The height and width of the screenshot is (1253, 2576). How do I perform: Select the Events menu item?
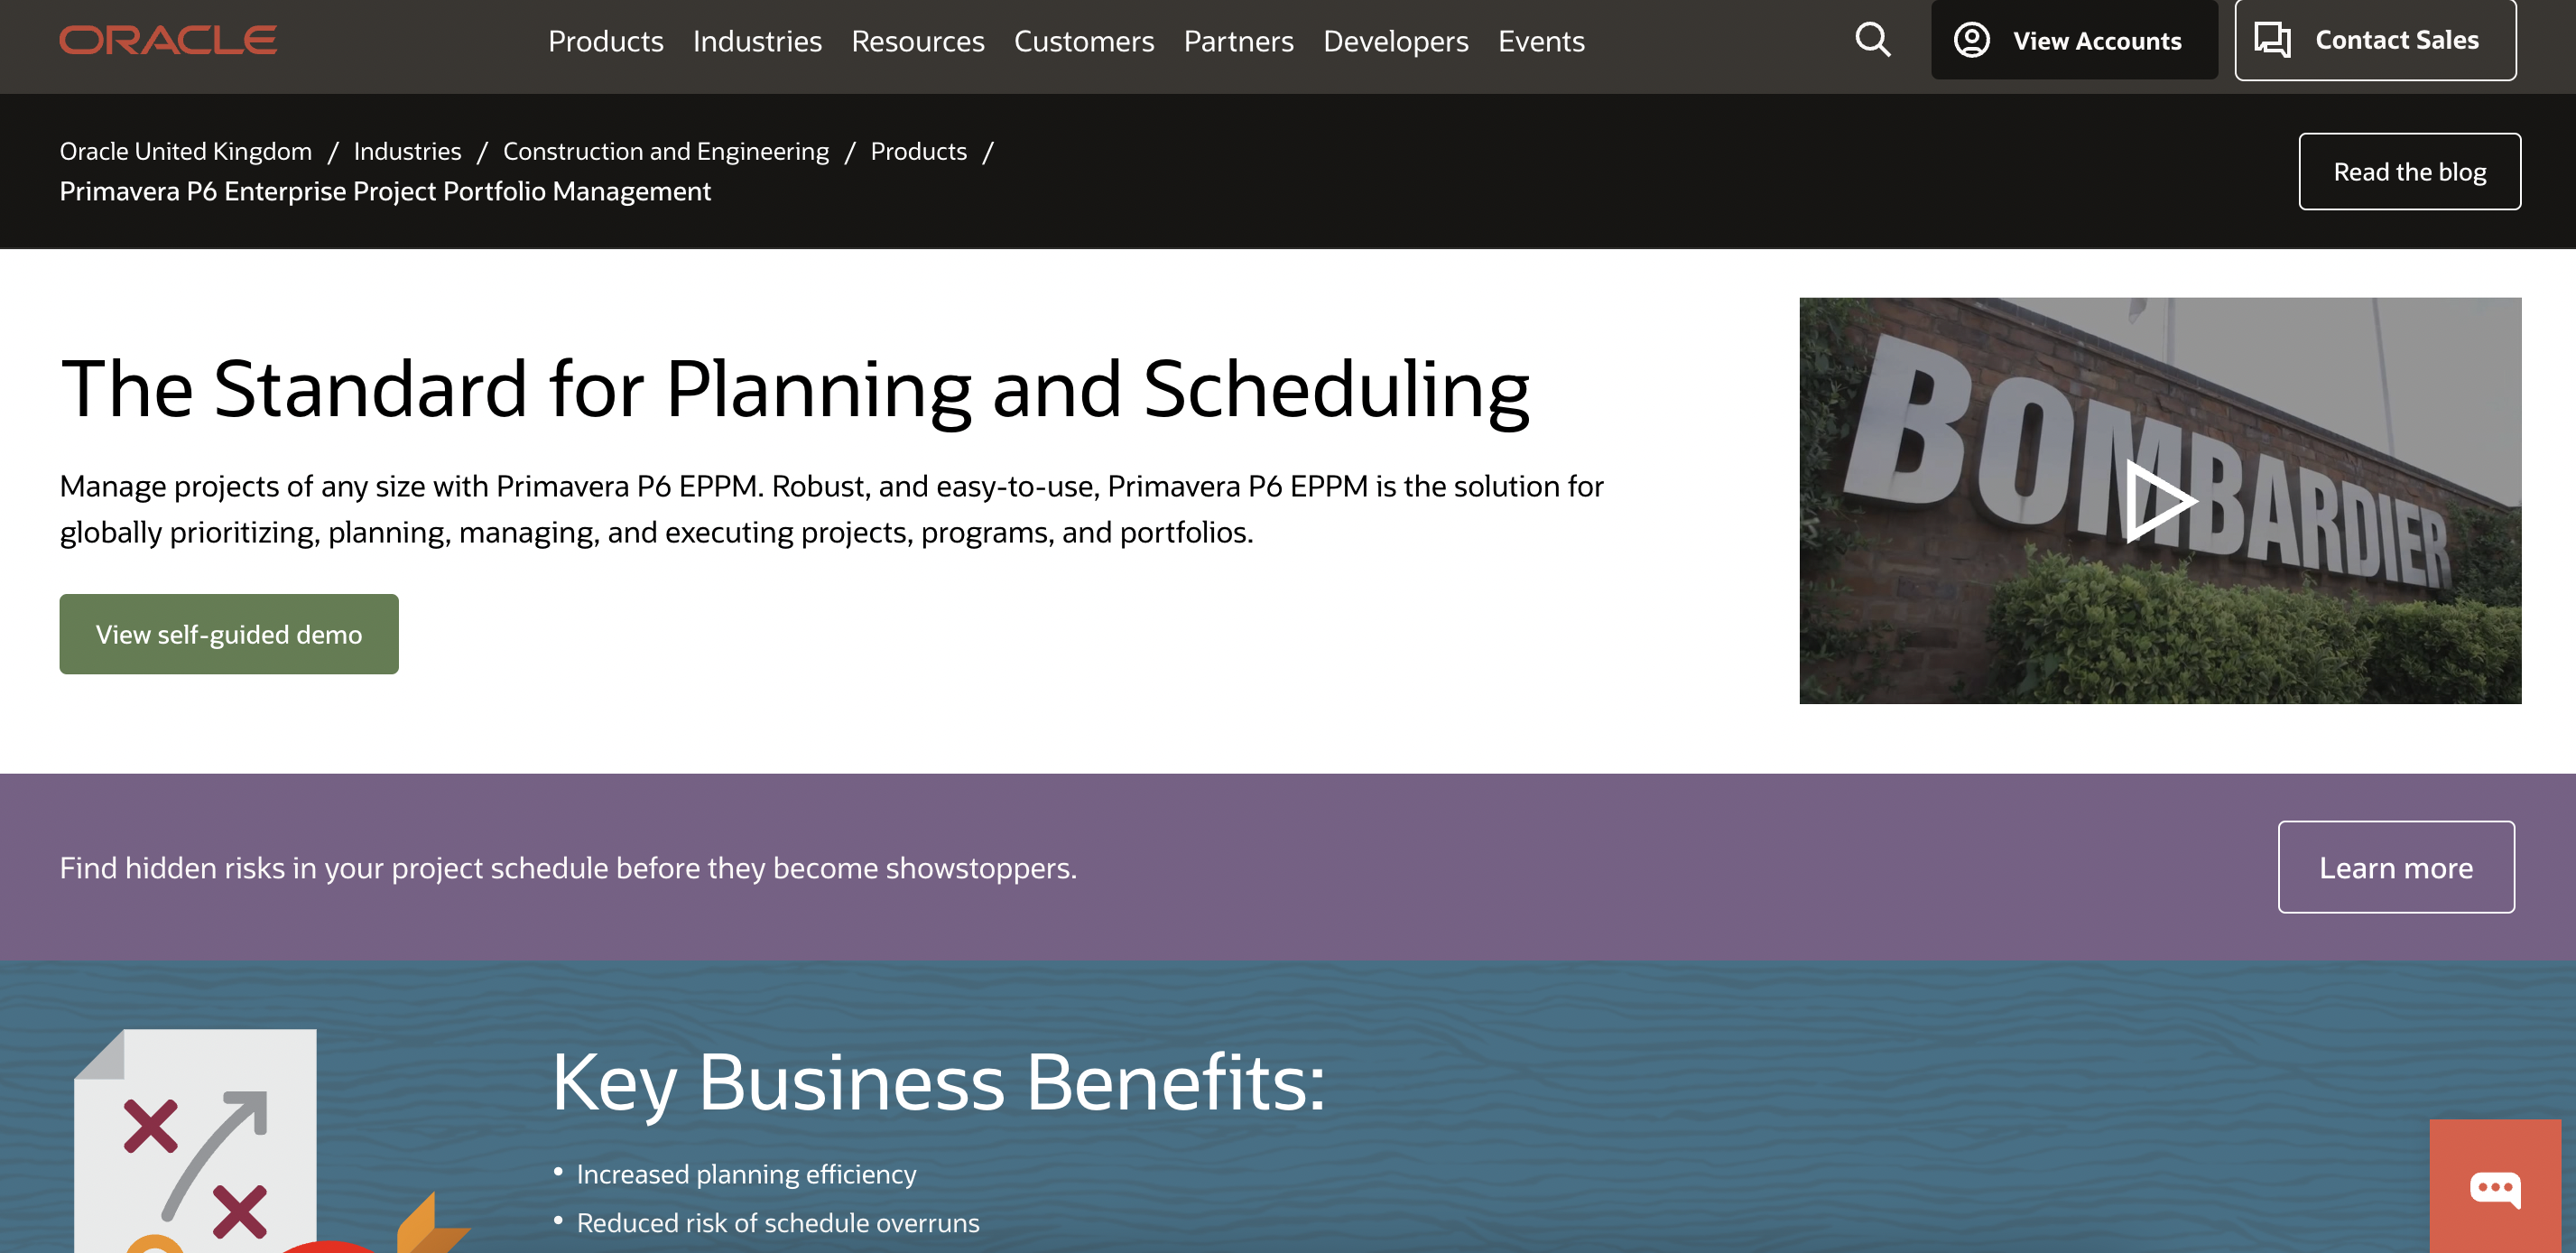[x=1541, y=42]
